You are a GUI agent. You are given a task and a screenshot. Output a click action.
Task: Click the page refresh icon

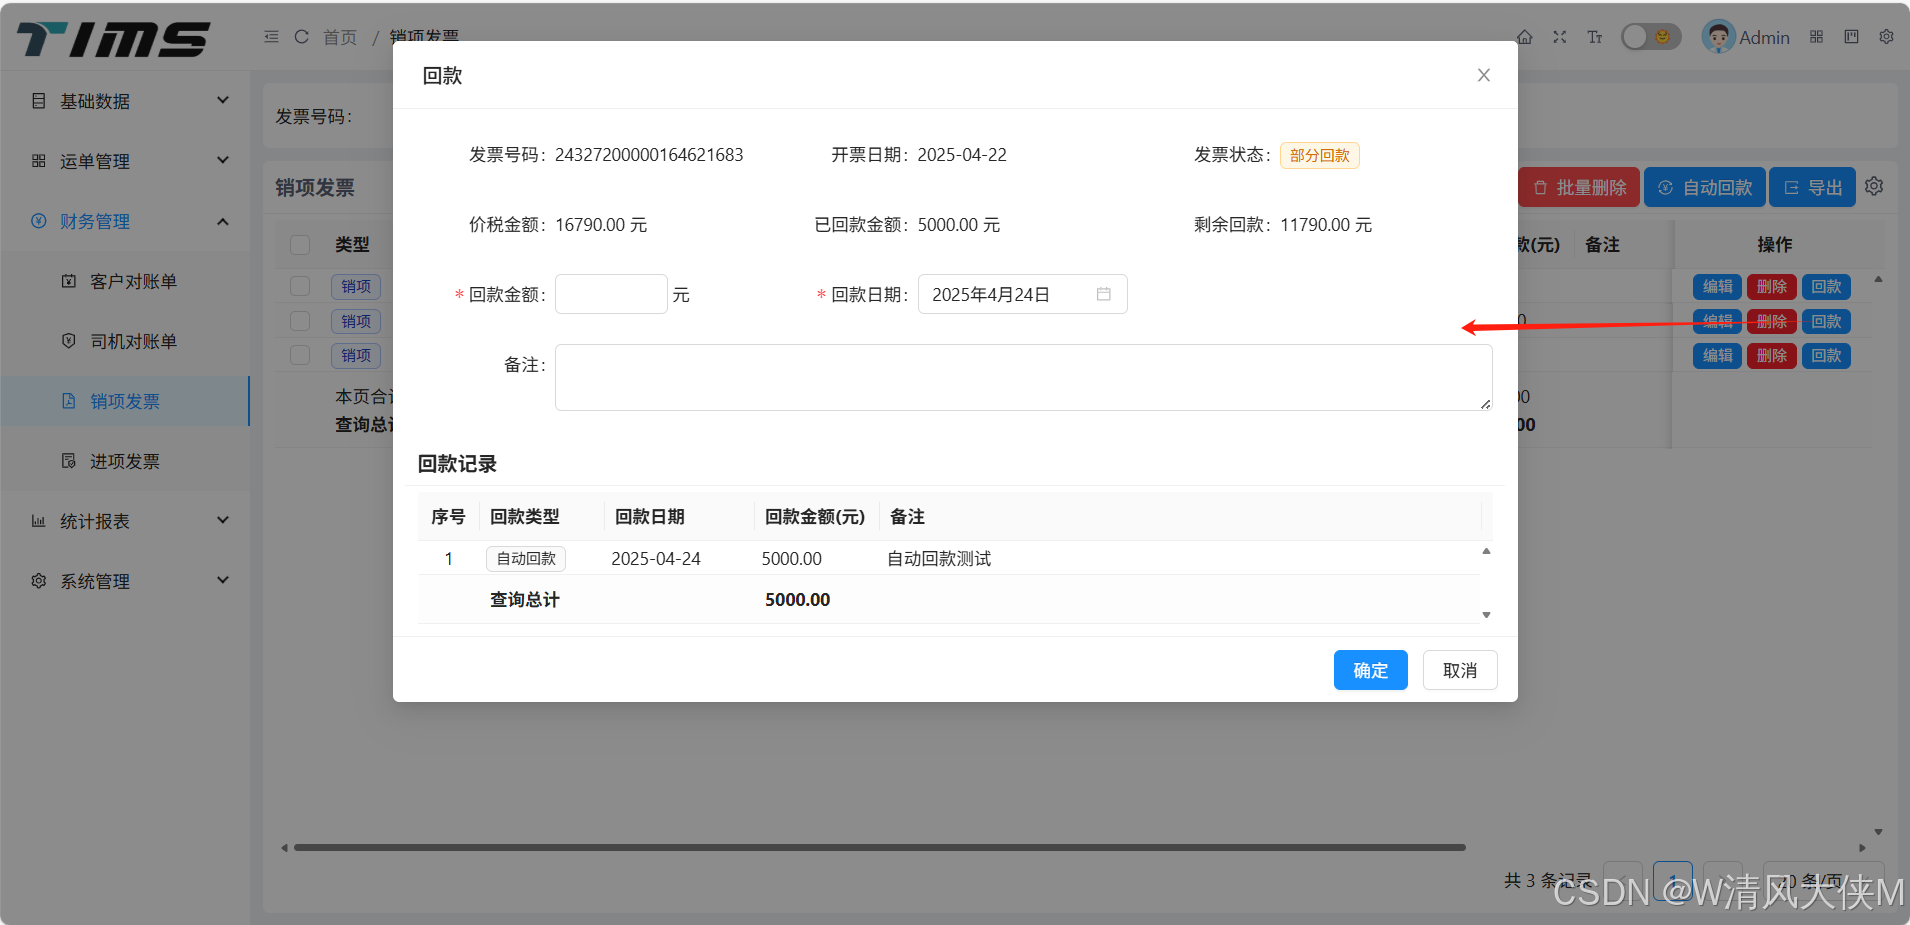[301, 37]
